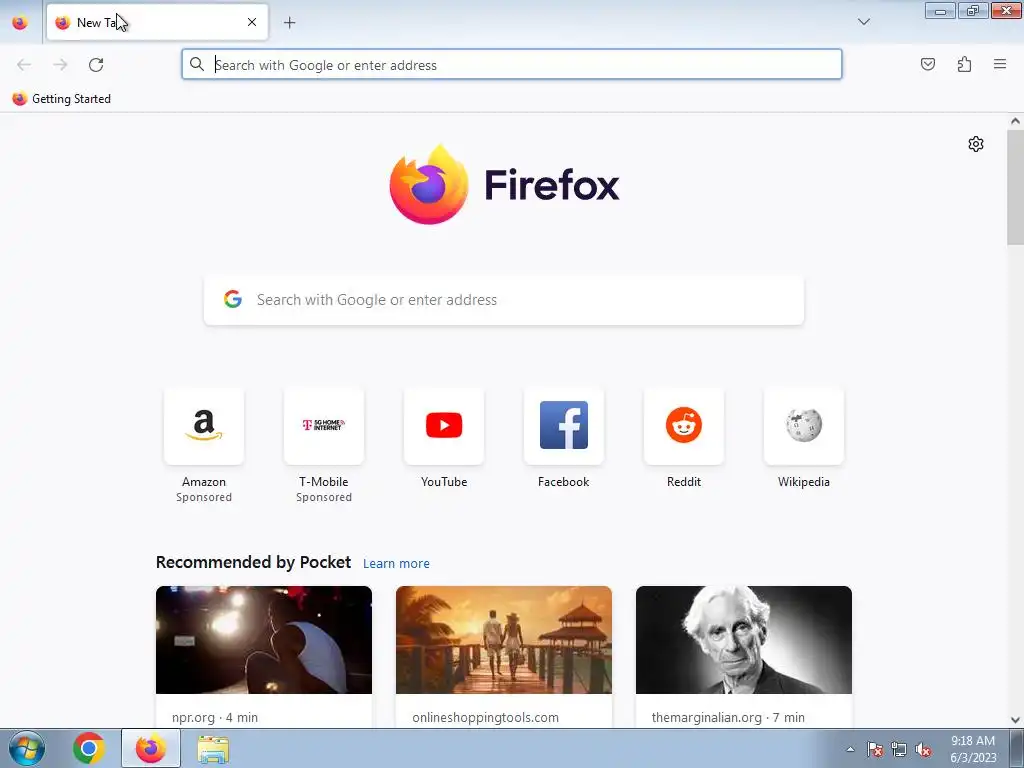Open the onlineshoppingtools.com story thumbnail
This screenshot has height=768, width=1024.
click(x=504, y=640)
